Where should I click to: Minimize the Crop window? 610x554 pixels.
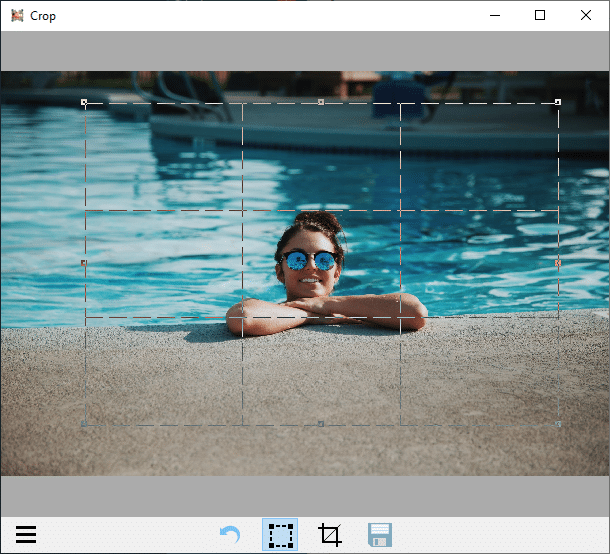(x=494, y=15)
